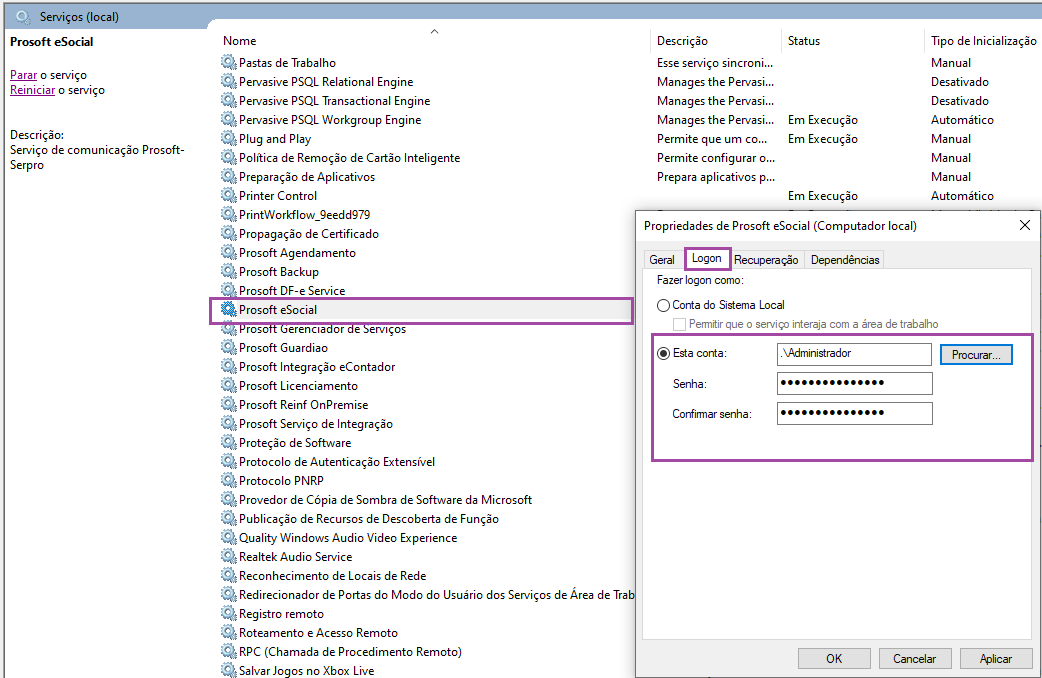Select the Protocolo PNRP gear icon
This screenshot has height=678, width=1042.
click(x=229, y=481)
